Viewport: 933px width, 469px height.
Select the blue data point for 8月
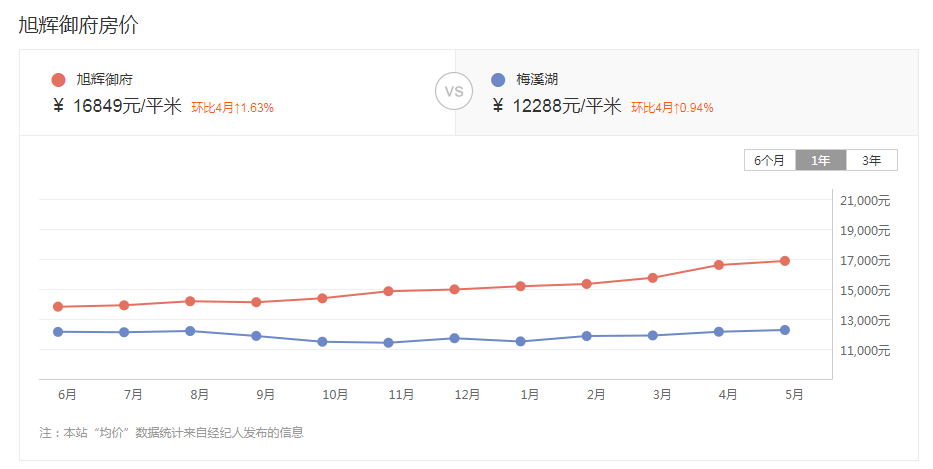click(x=190, y=331)
